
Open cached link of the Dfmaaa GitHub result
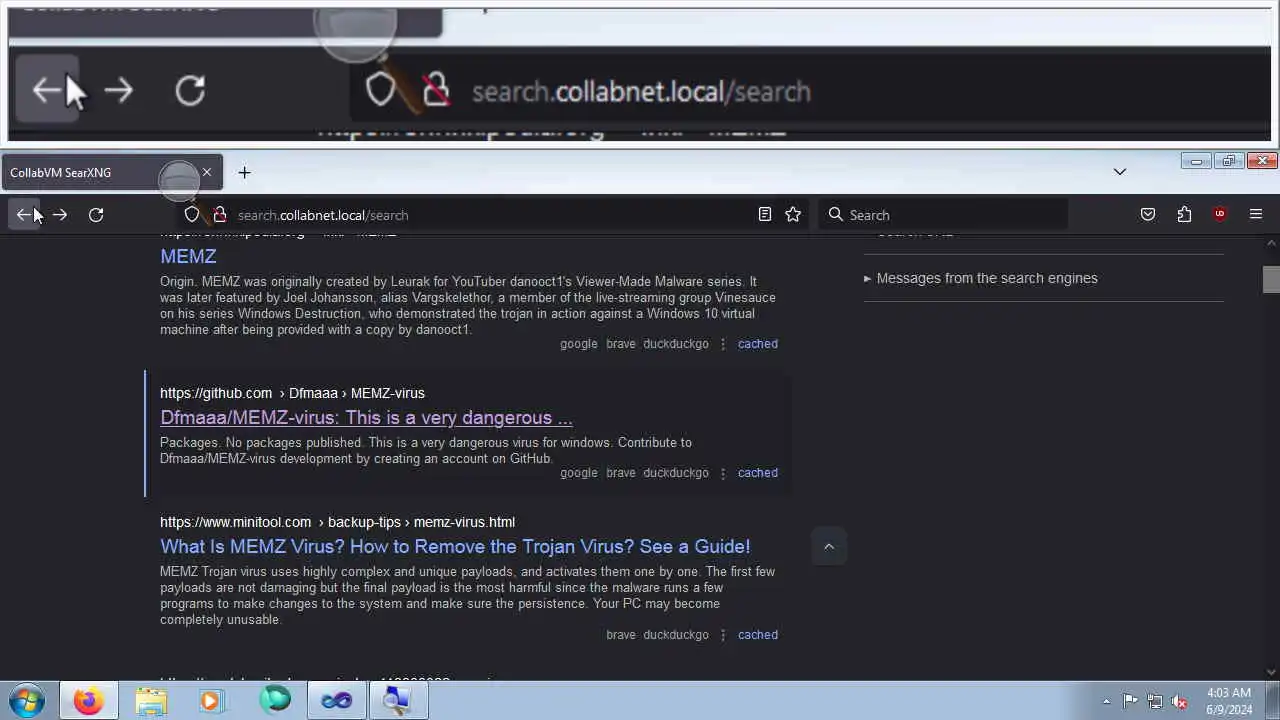757,473
